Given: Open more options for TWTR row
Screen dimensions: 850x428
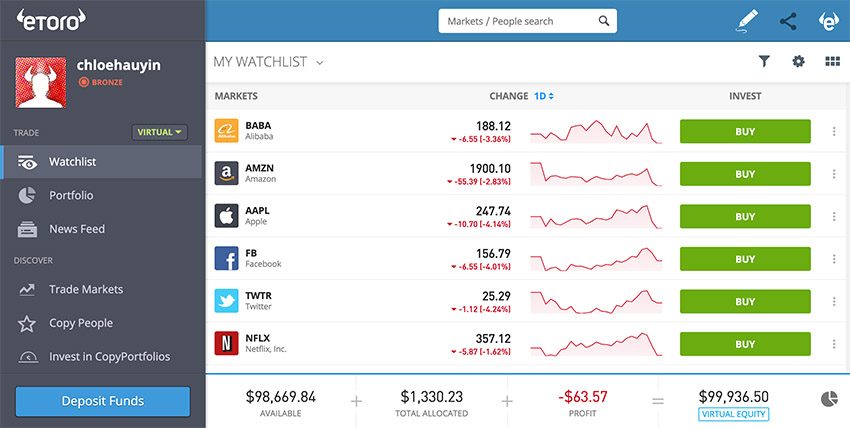Looking at the screenshot, I should (834, 301).
